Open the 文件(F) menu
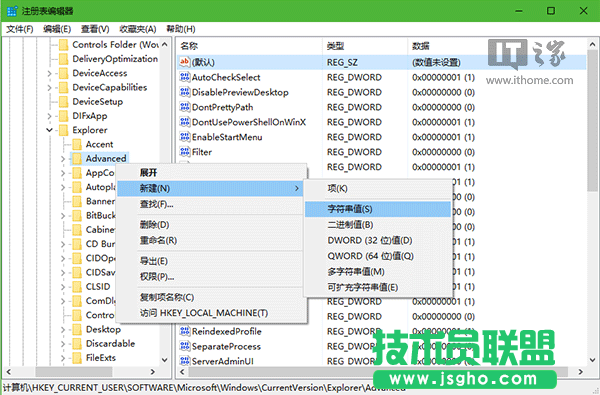The height and width of the screenshot is (395, 600). click(x=20, y=29)
